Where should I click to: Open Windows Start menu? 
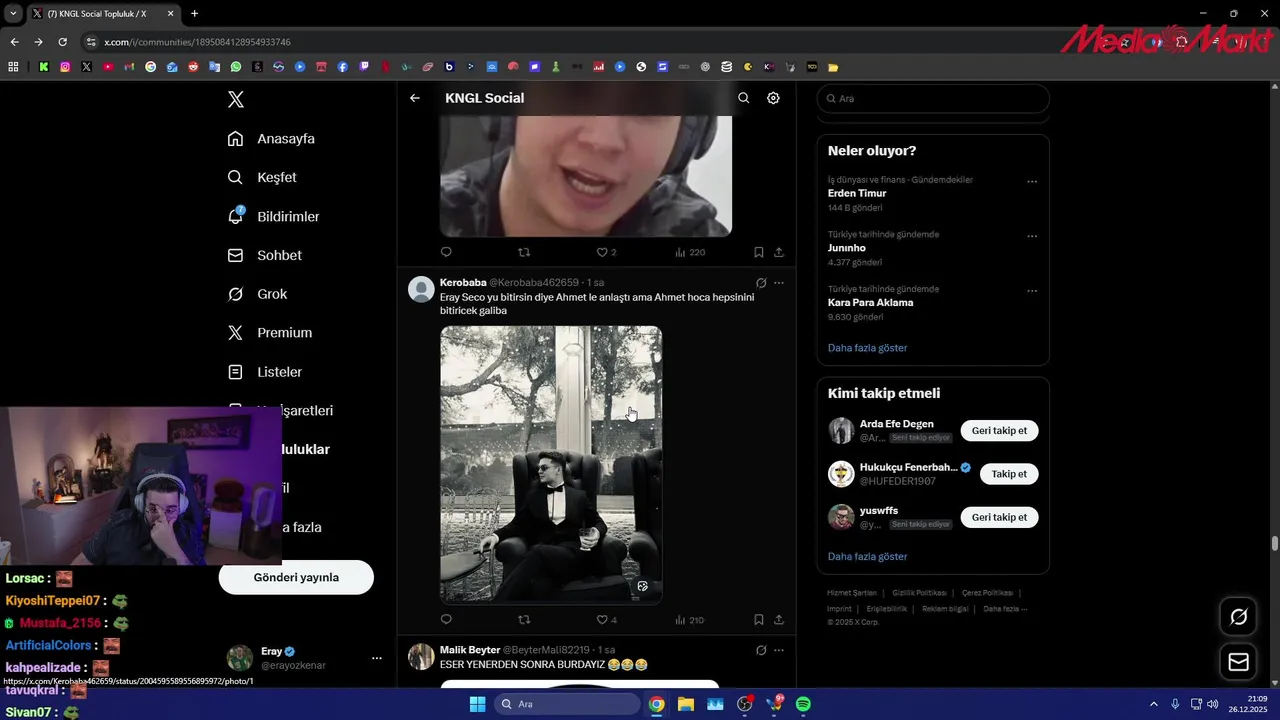pyautogui.click(x=477, y=704)
